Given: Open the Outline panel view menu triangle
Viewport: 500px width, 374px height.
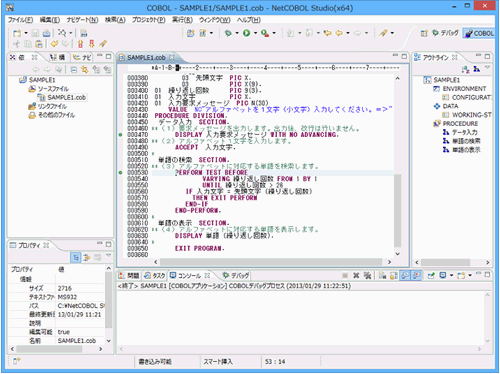Looking at the screenshot, I should 487,68.
